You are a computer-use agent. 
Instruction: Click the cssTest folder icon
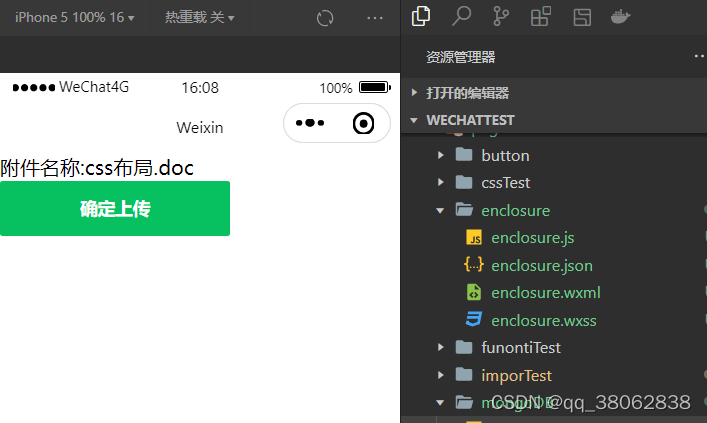(464, 182)
